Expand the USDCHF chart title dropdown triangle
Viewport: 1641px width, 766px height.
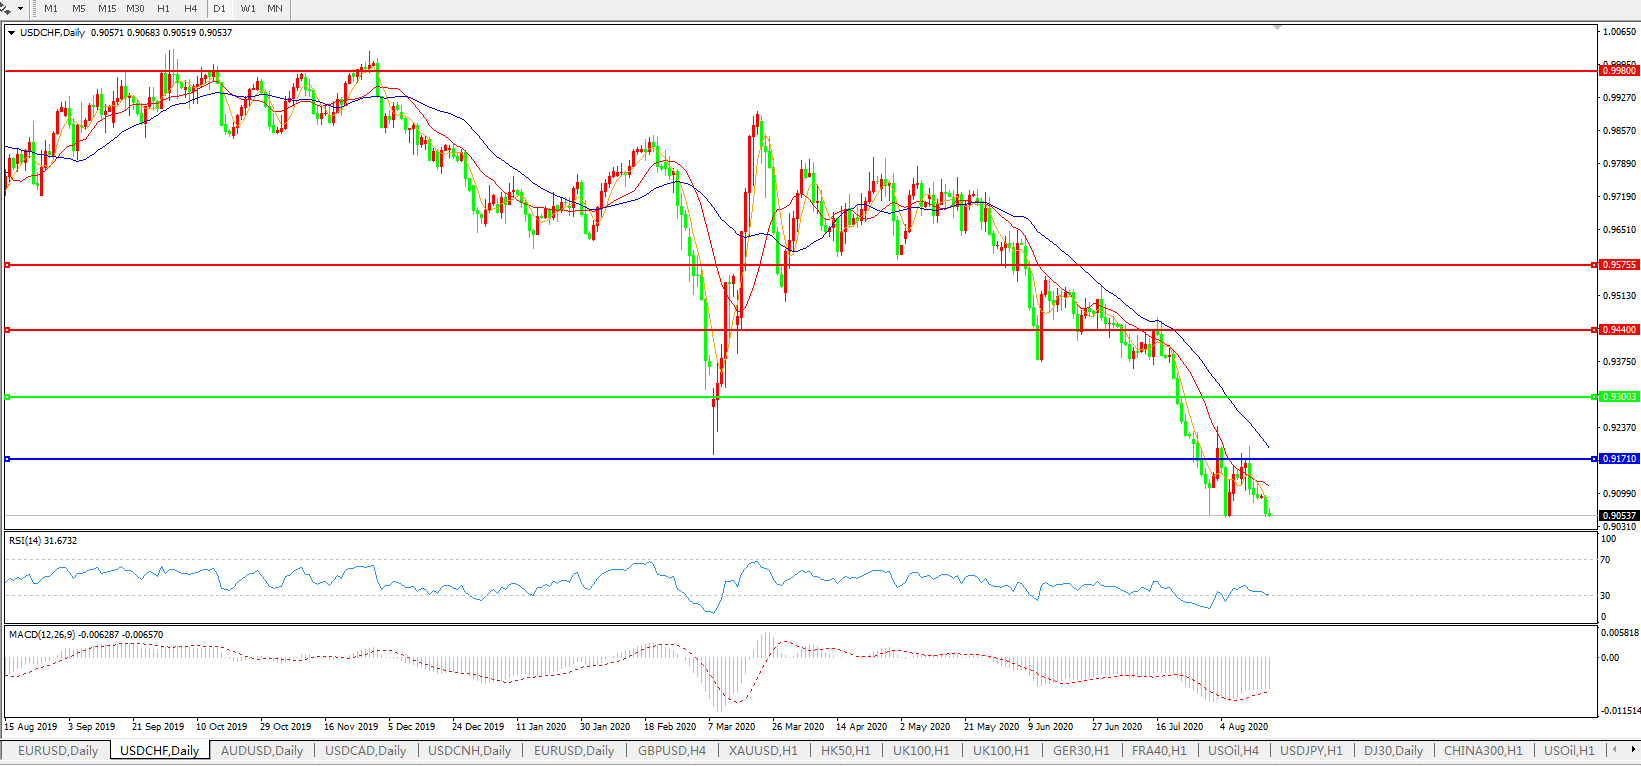11,33
